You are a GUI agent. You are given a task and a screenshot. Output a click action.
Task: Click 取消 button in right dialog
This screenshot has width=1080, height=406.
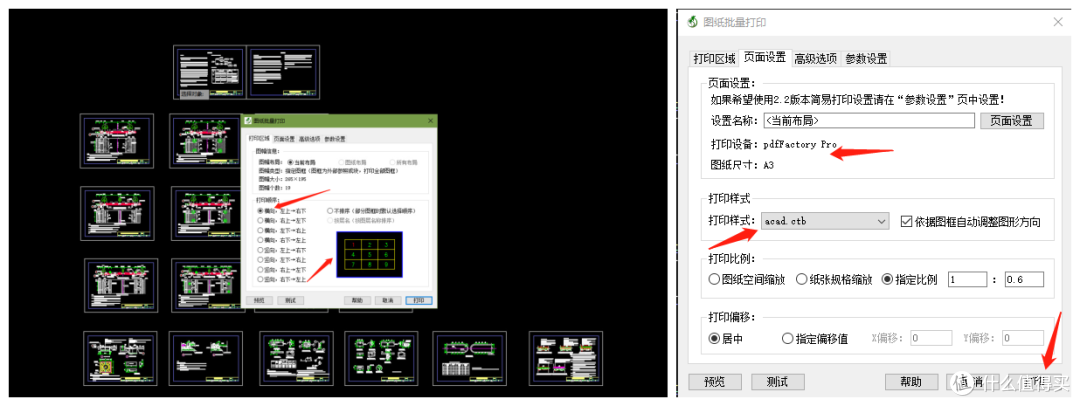click(x=973, y=382)
